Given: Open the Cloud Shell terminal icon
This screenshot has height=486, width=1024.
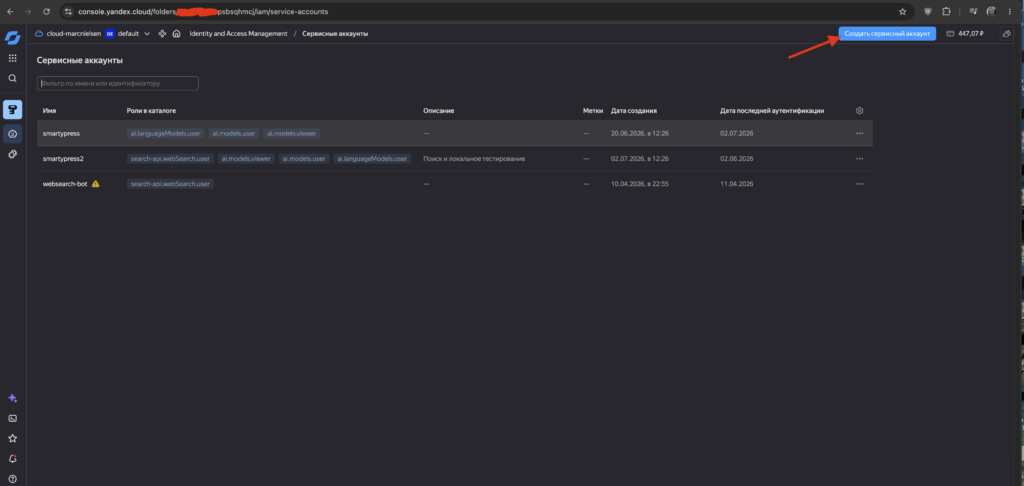Looking at the screenshot, I should point(12,419).
